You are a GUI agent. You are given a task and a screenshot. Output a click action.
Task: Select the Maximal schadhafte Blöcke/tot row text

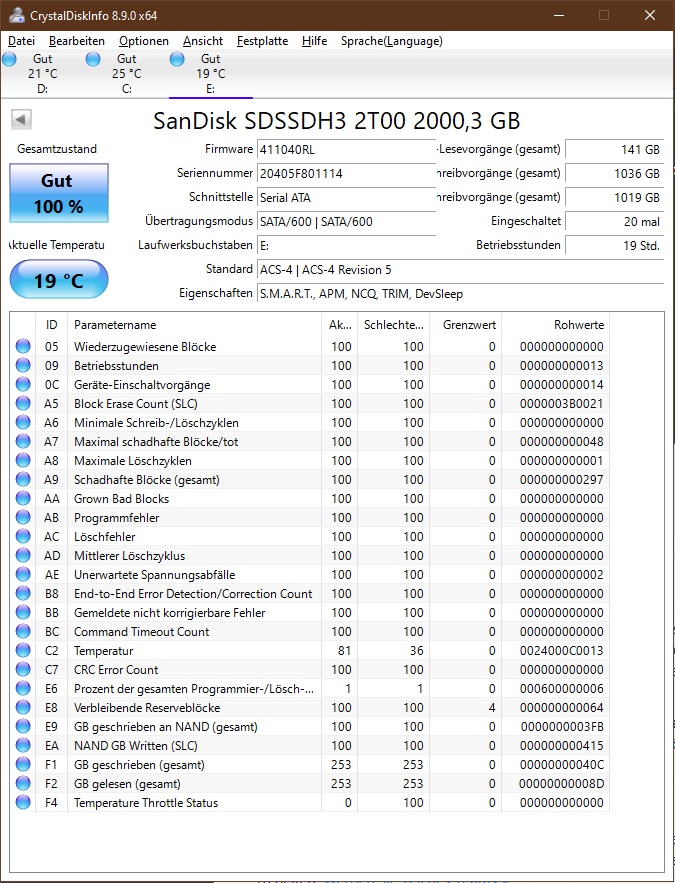(x=156, y=442)
